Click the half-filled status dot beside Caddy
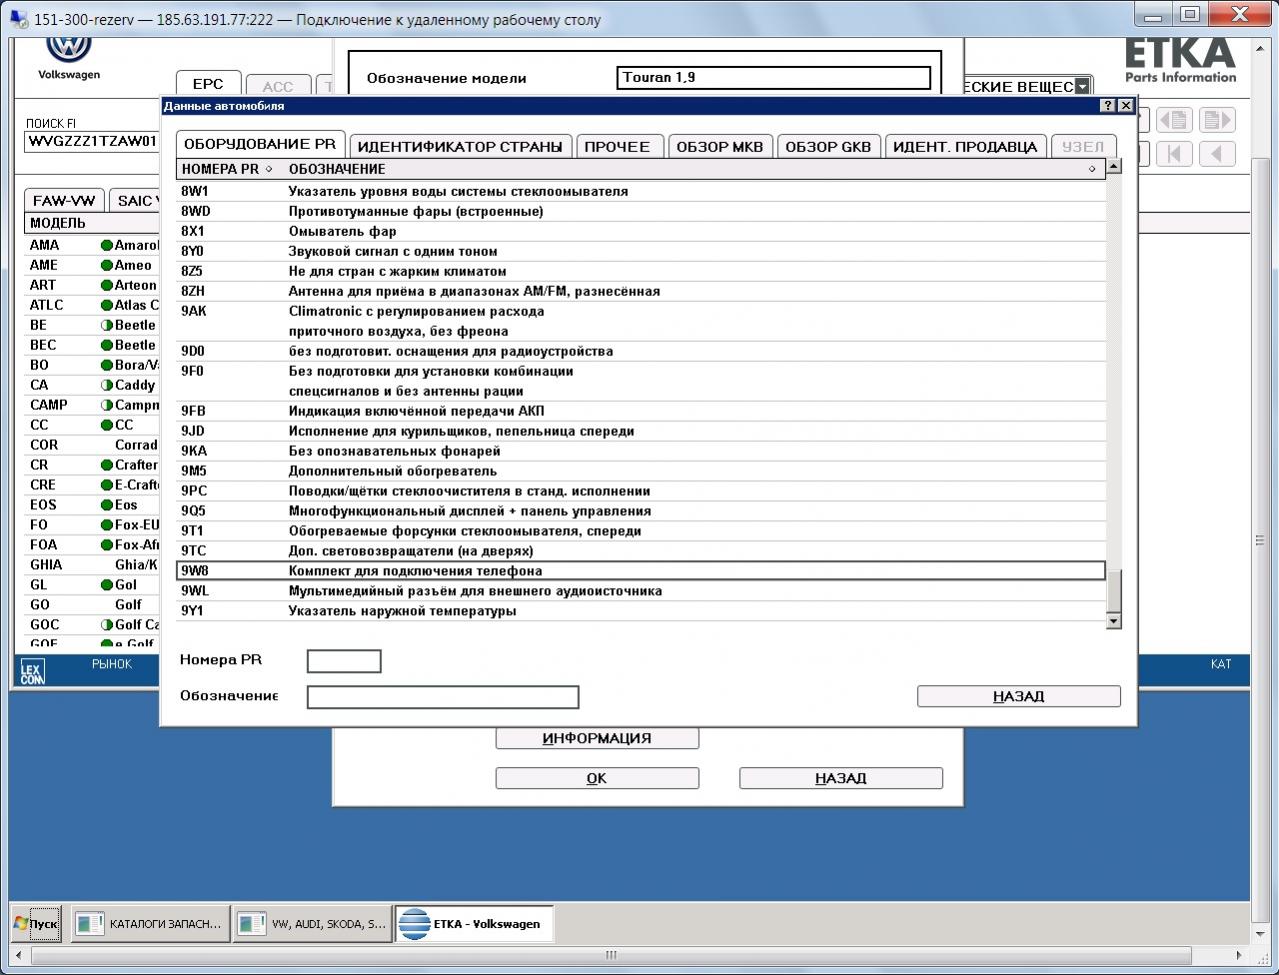 107,385
